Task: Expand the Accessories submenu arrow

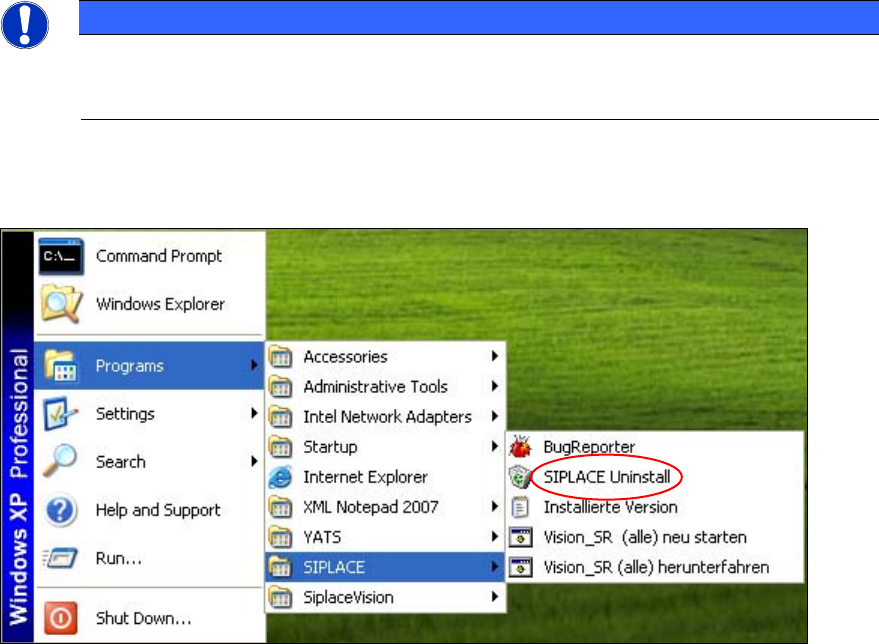Action: point(495,356)
